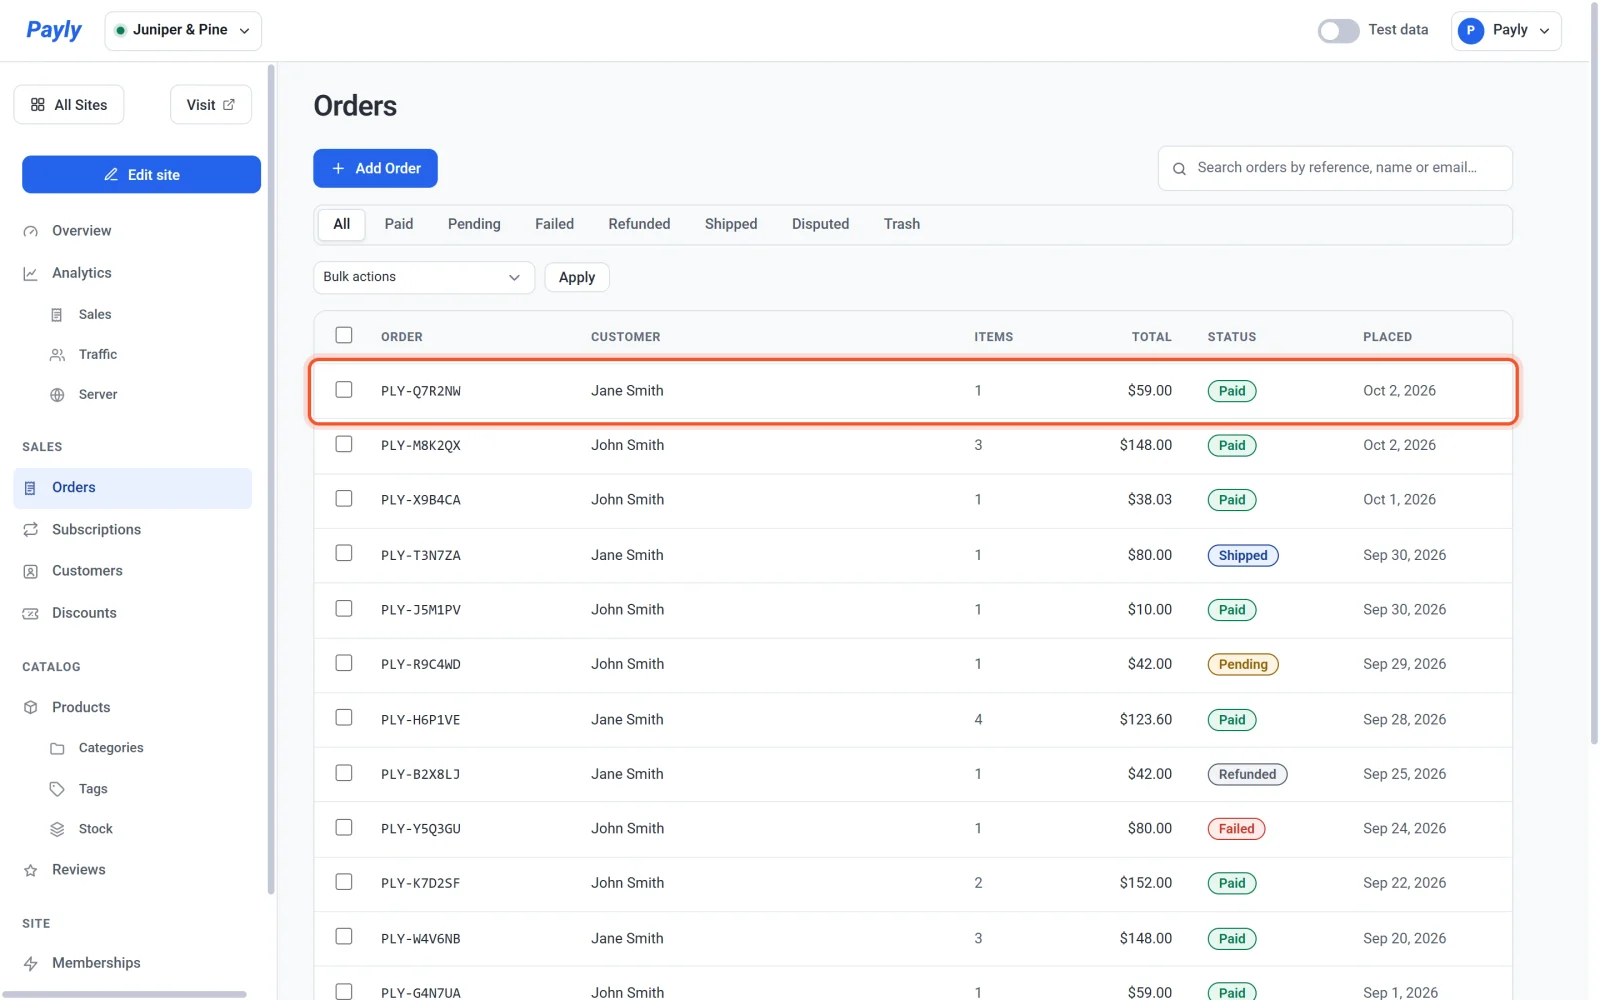Click the Shipped status badge
The width and height of the screenshot is (1600, 1000).
click(1243, 556)
